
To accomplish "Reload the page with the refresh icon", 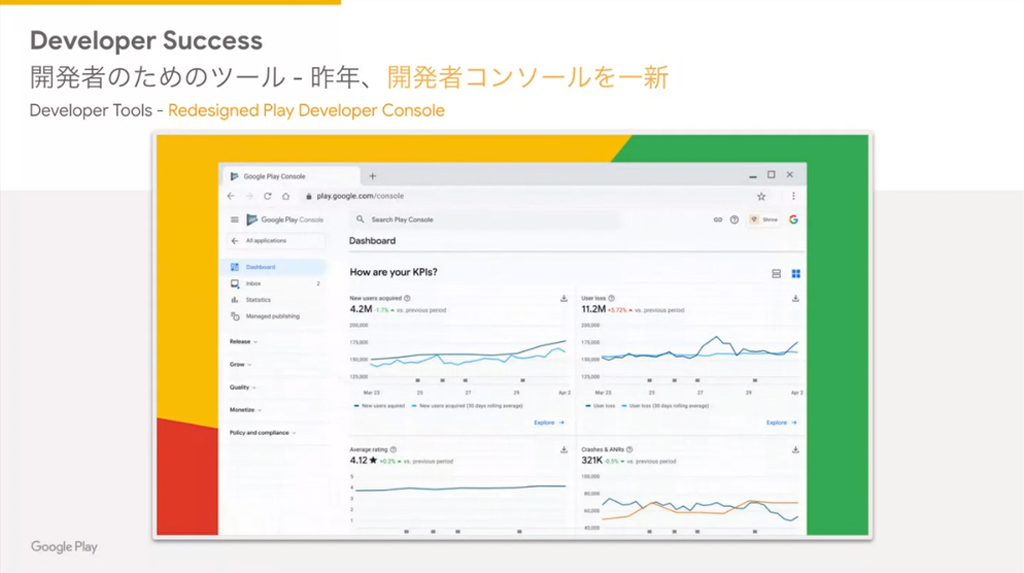I will tap(267, 196).
